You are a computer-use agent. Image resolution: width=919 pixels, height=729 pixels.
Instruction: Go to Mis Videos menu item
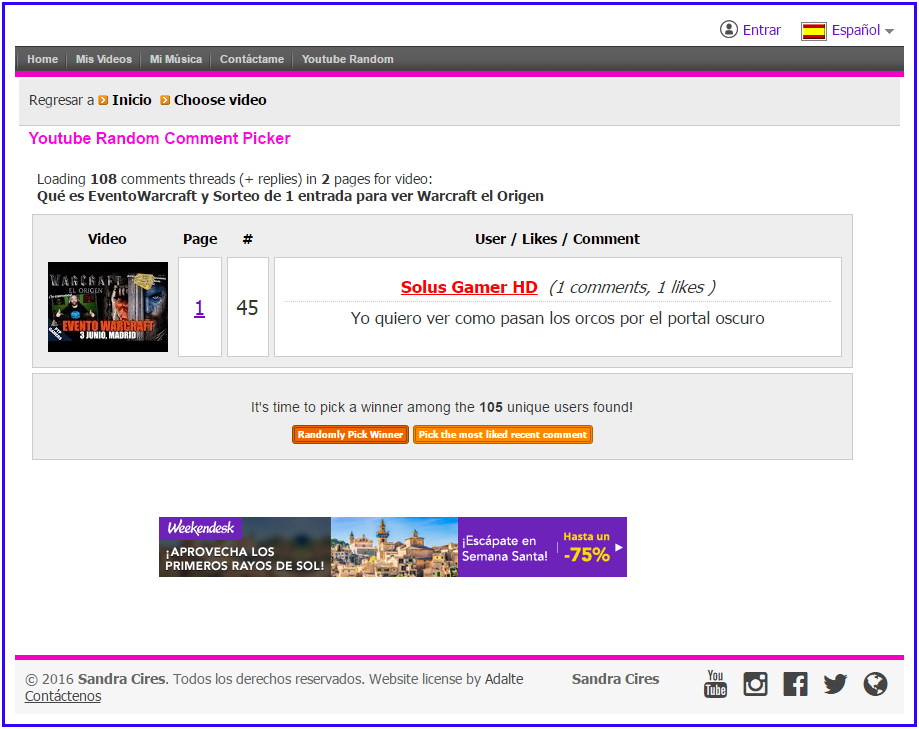click(x=104, y=59)
